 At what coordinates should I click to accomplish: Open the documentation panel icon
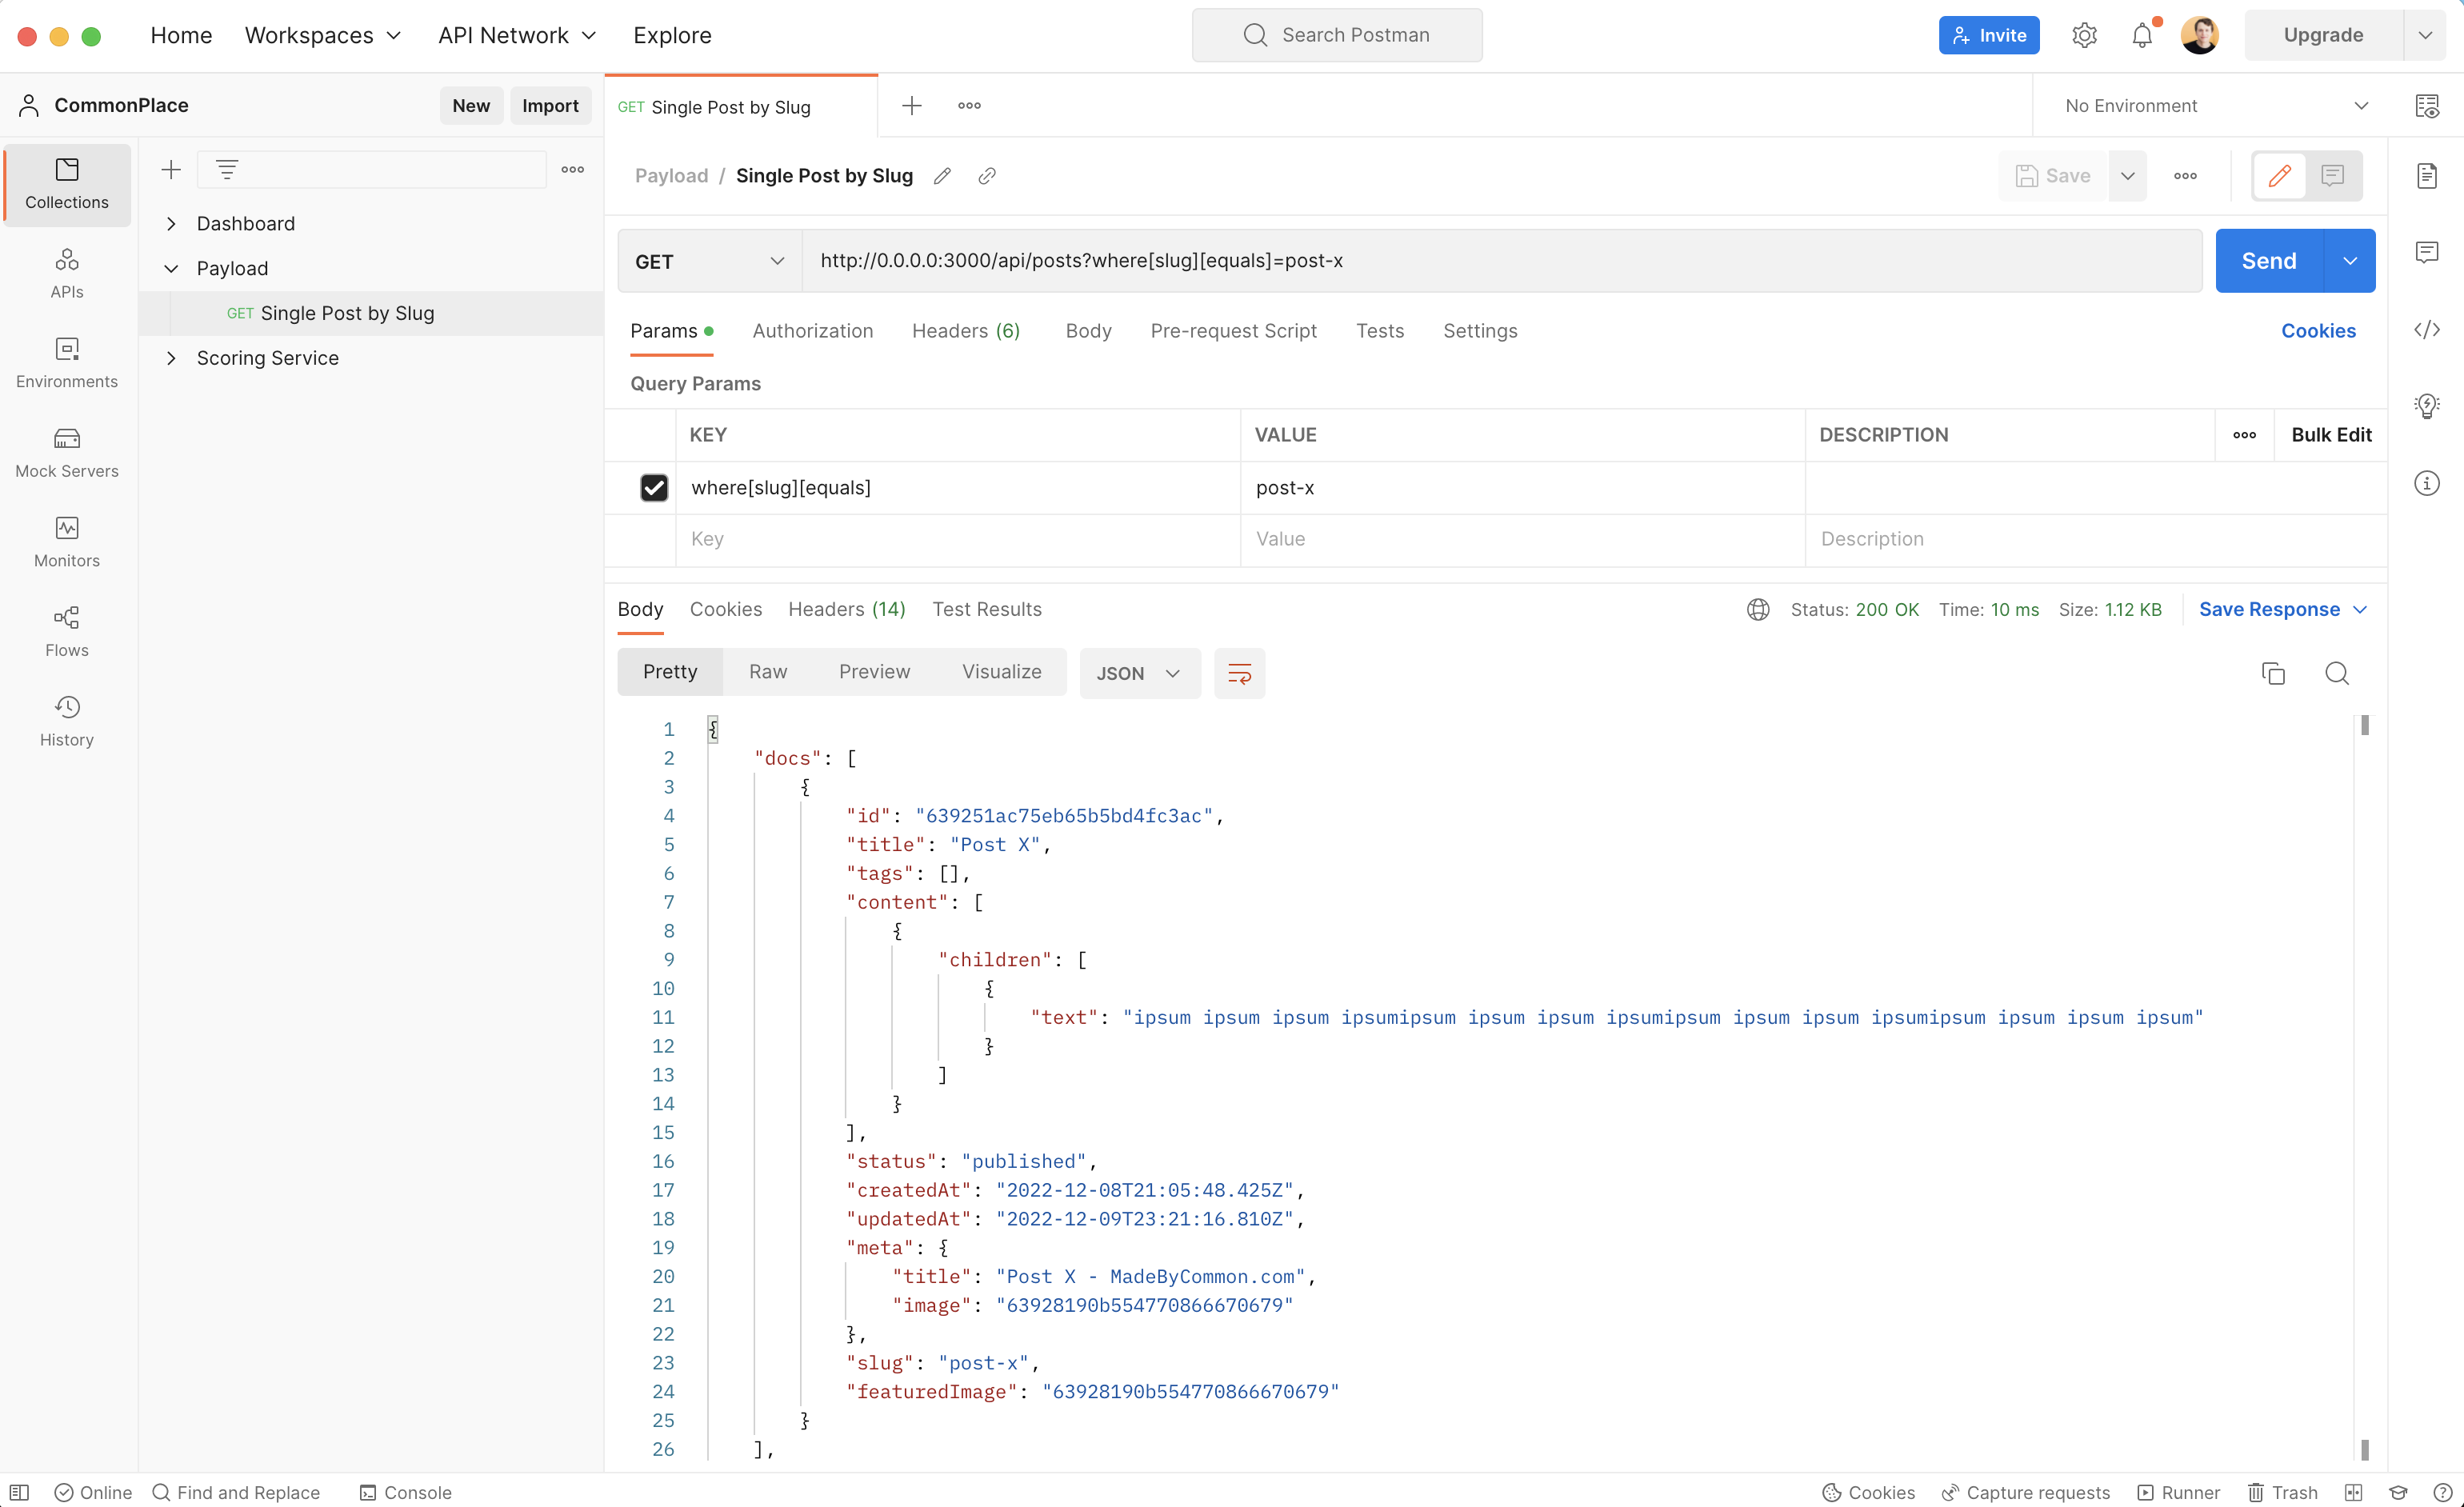pos(2429,176)
